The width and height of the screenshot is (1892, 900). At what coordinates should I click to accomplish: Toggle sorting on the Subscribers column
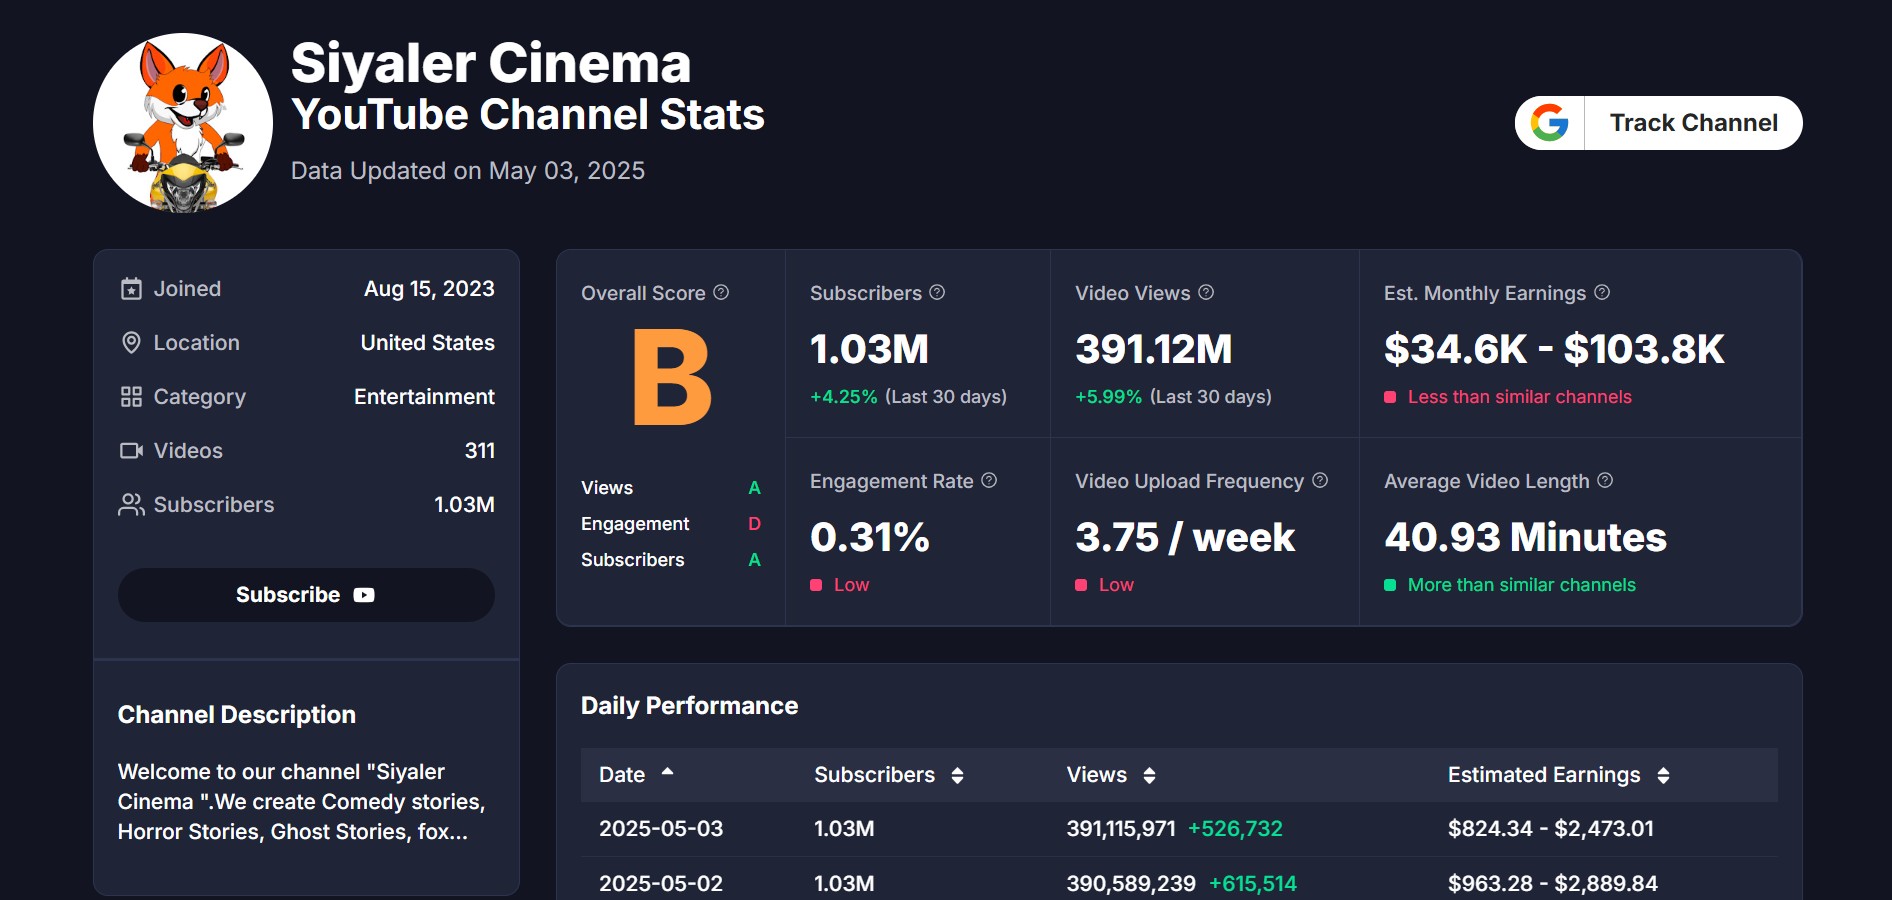coord(957,775)
